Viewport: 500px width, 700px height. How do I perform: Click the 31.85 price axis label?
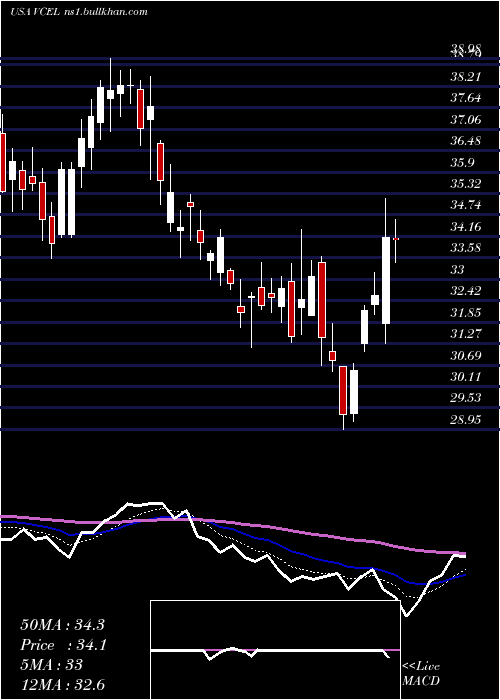tap(466, 312)
